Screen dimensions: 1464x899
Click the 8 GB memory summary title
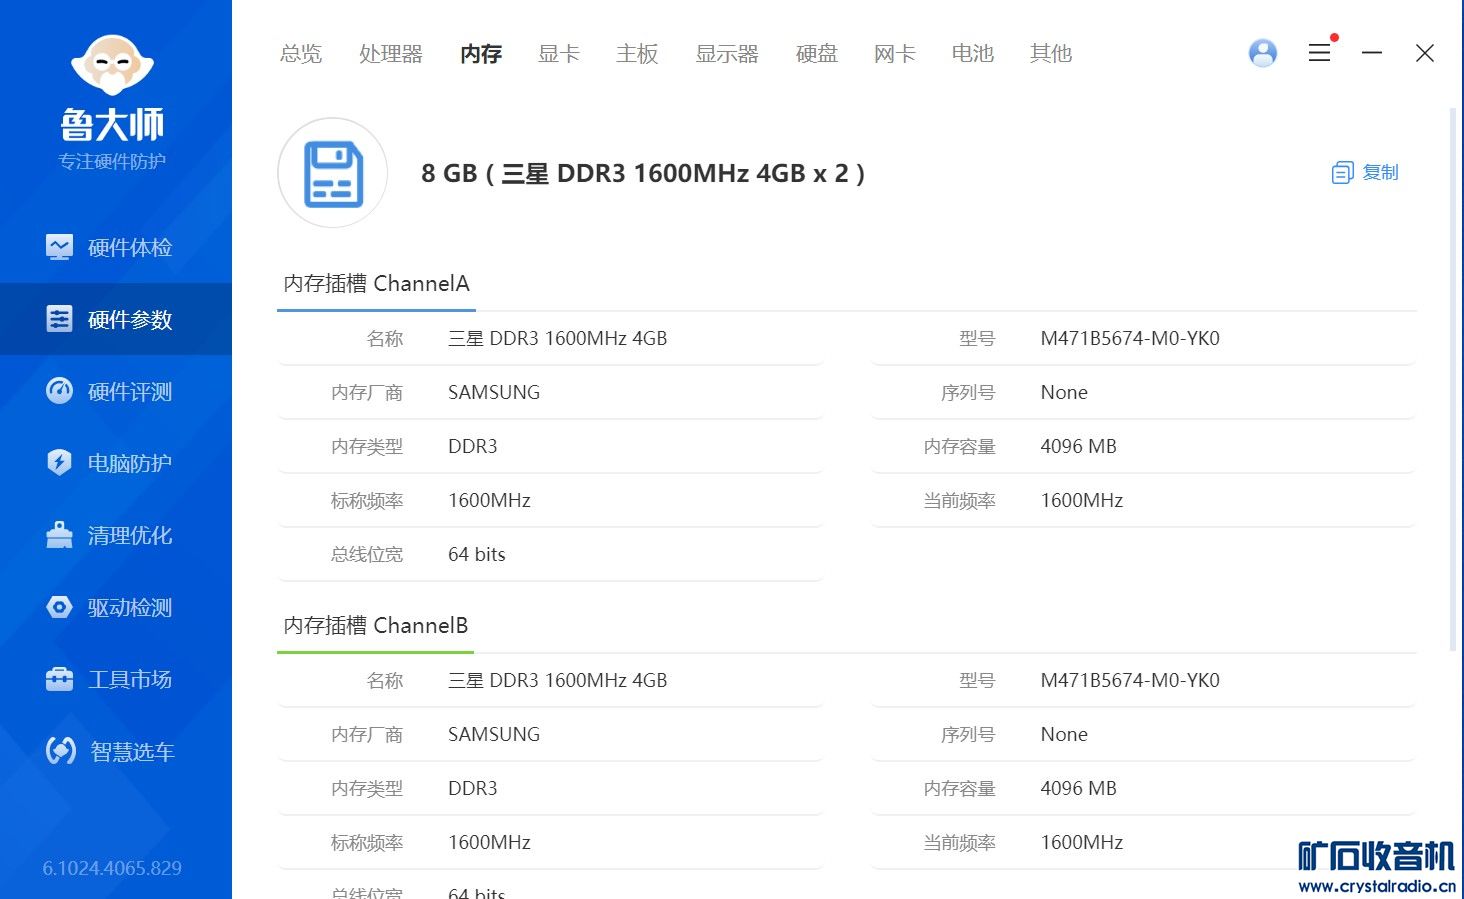[643, 173]
